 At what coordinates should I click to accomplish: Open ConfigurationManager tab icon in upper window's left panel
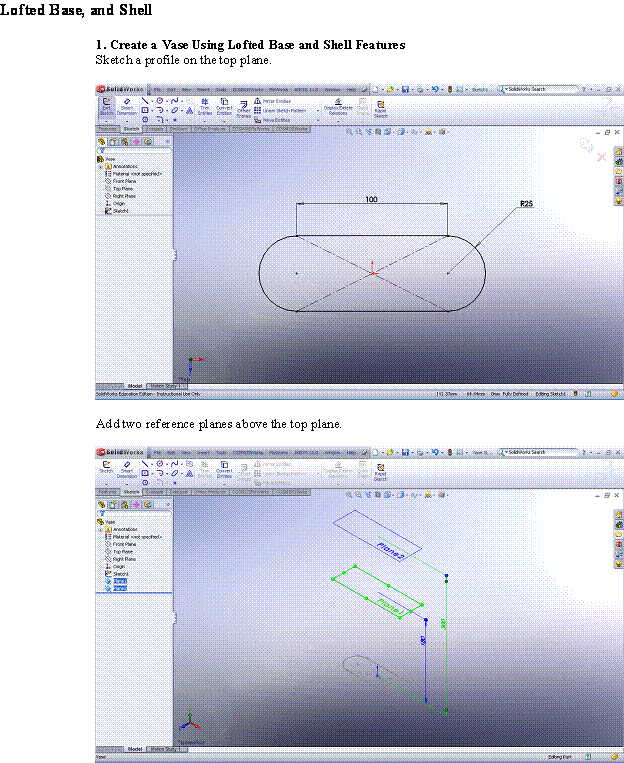124,142
